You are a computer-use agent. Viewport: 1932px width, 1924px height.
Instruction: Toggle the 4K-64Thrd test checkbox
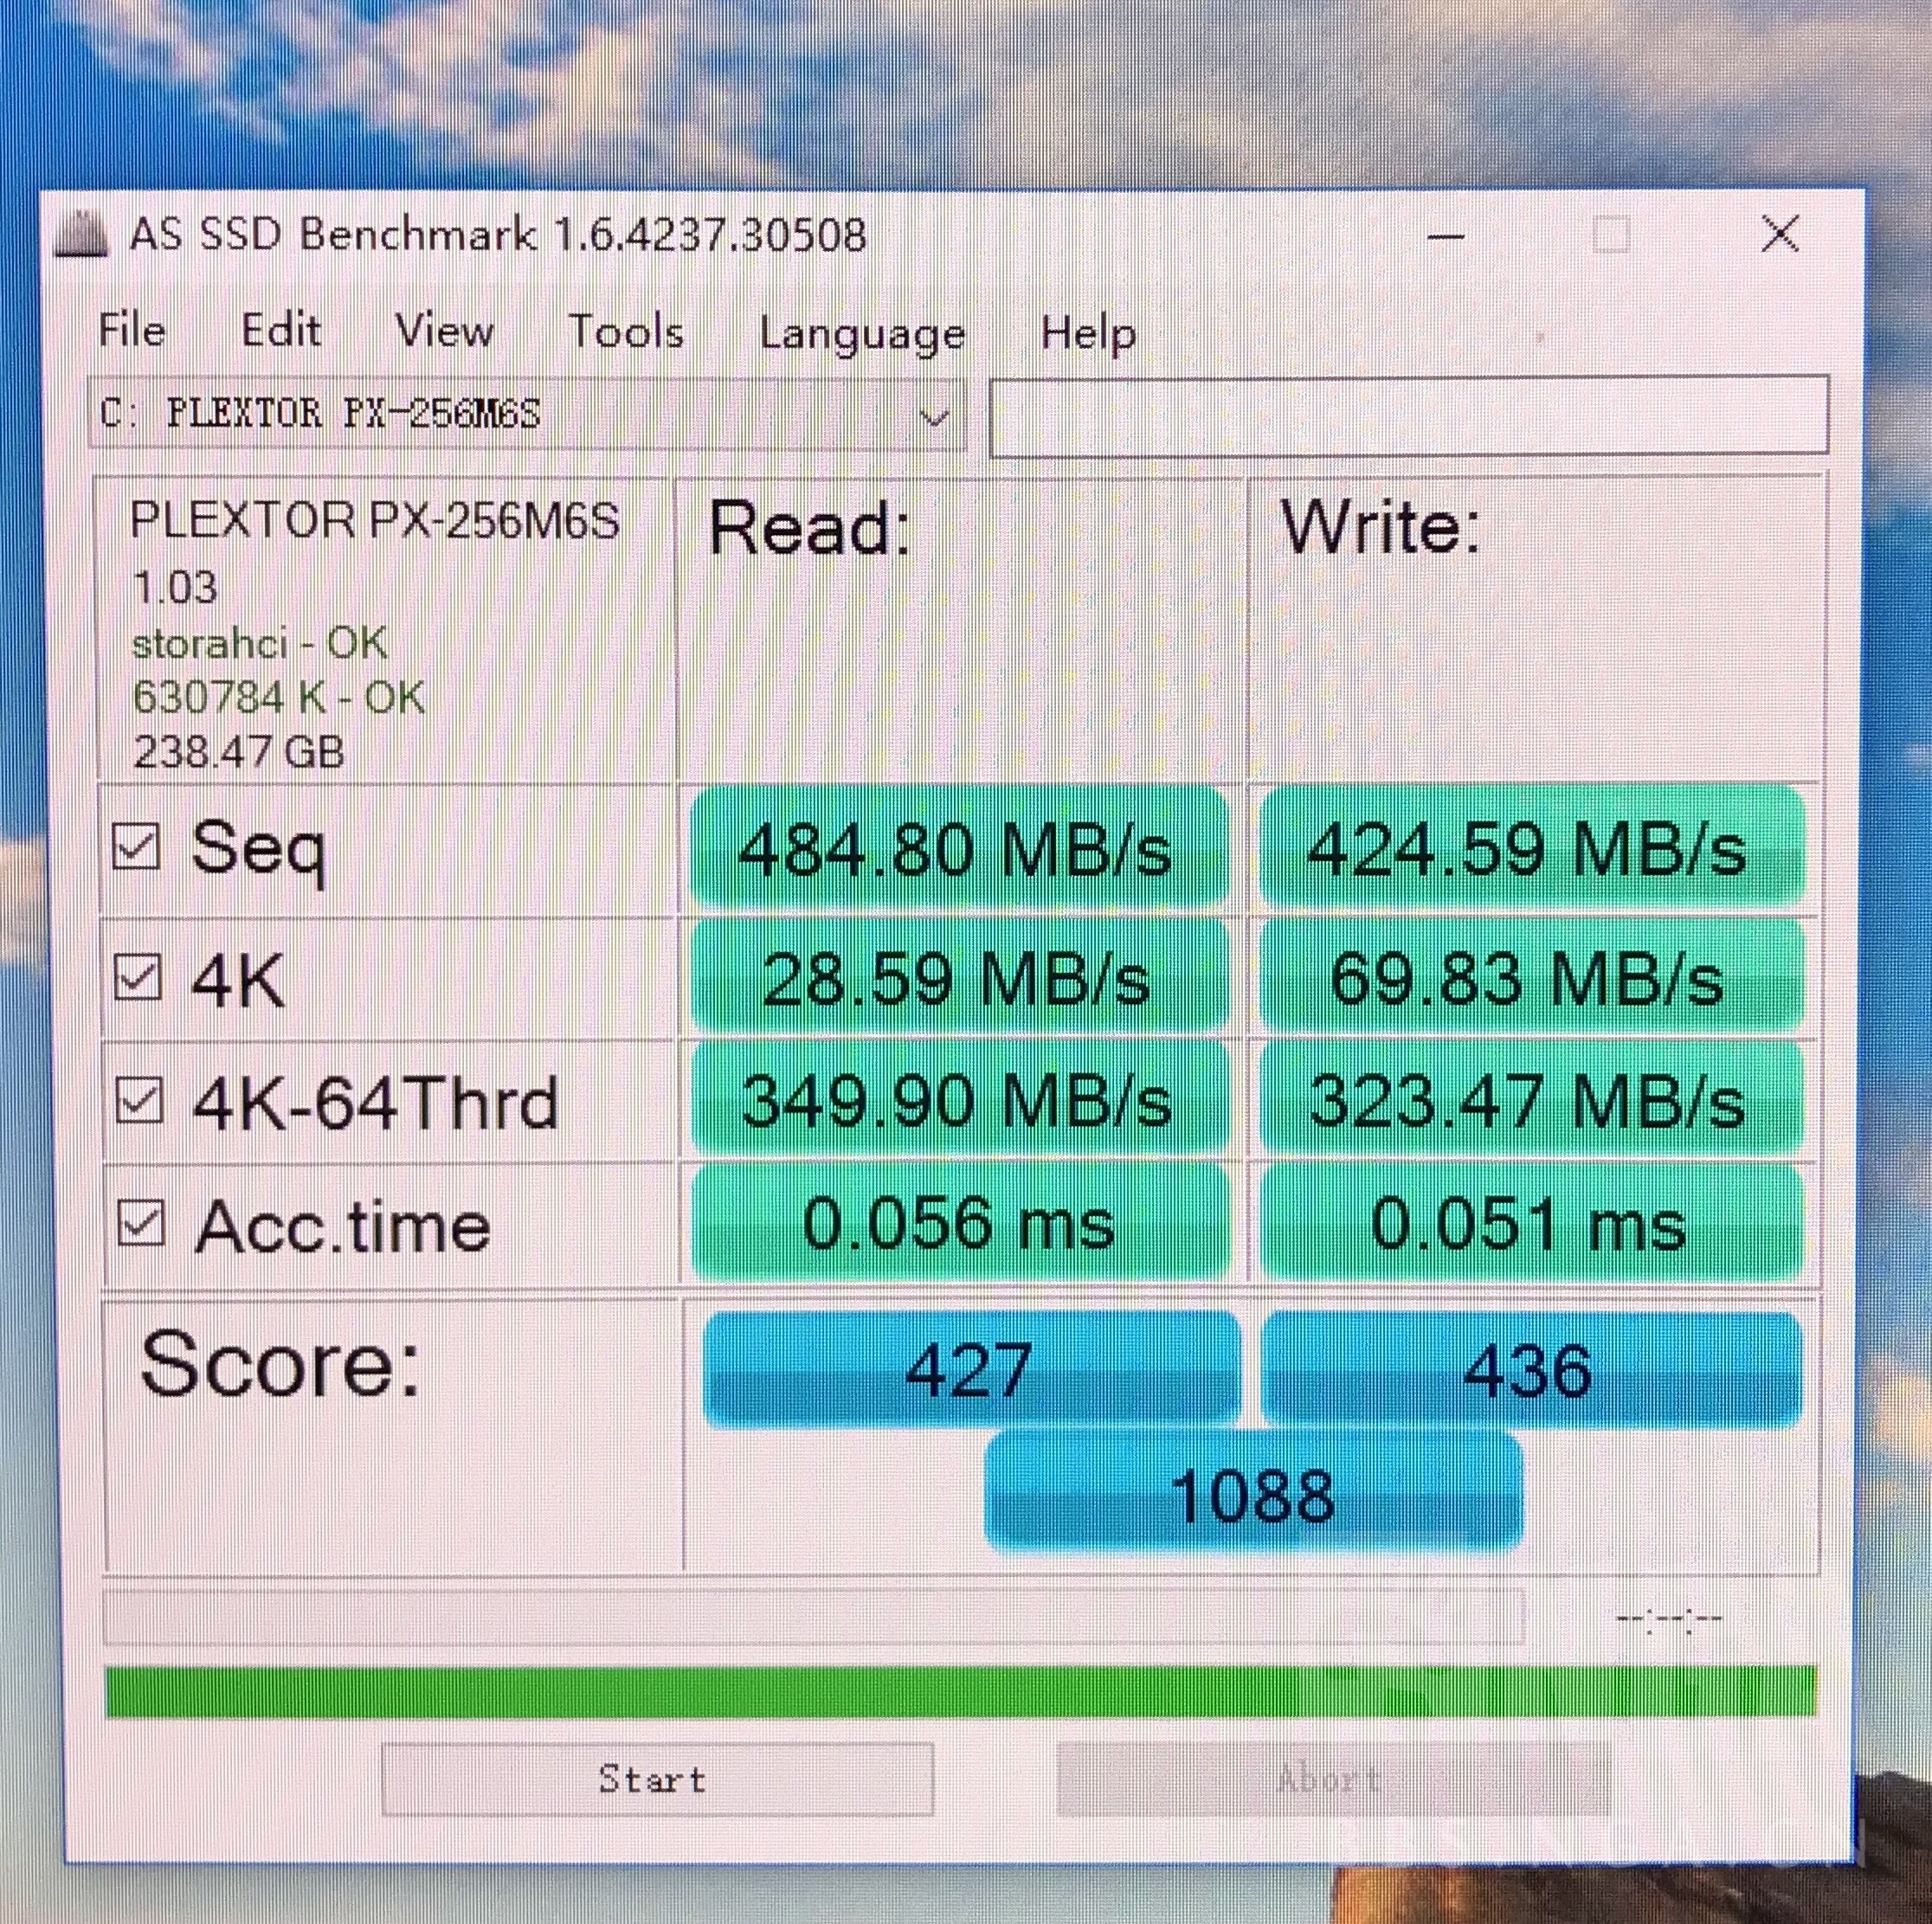[138, 1101]
